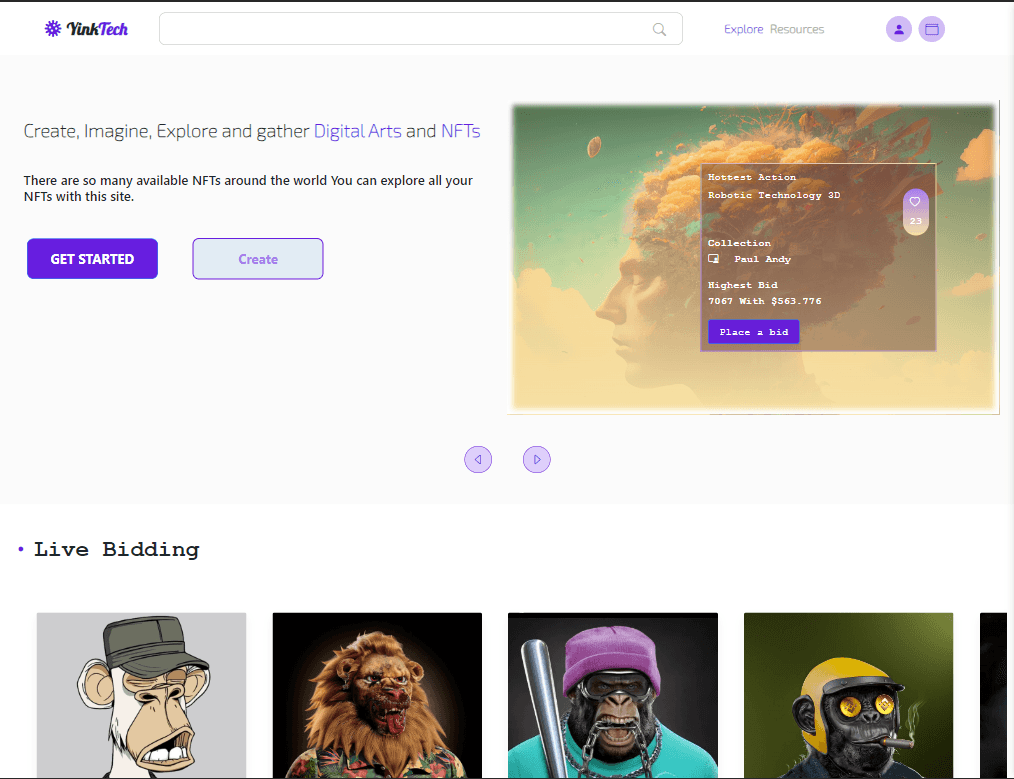Viewport: 1014px width, 779px height.
Task: Open the wallet icon in header
Action: (931, 29)
